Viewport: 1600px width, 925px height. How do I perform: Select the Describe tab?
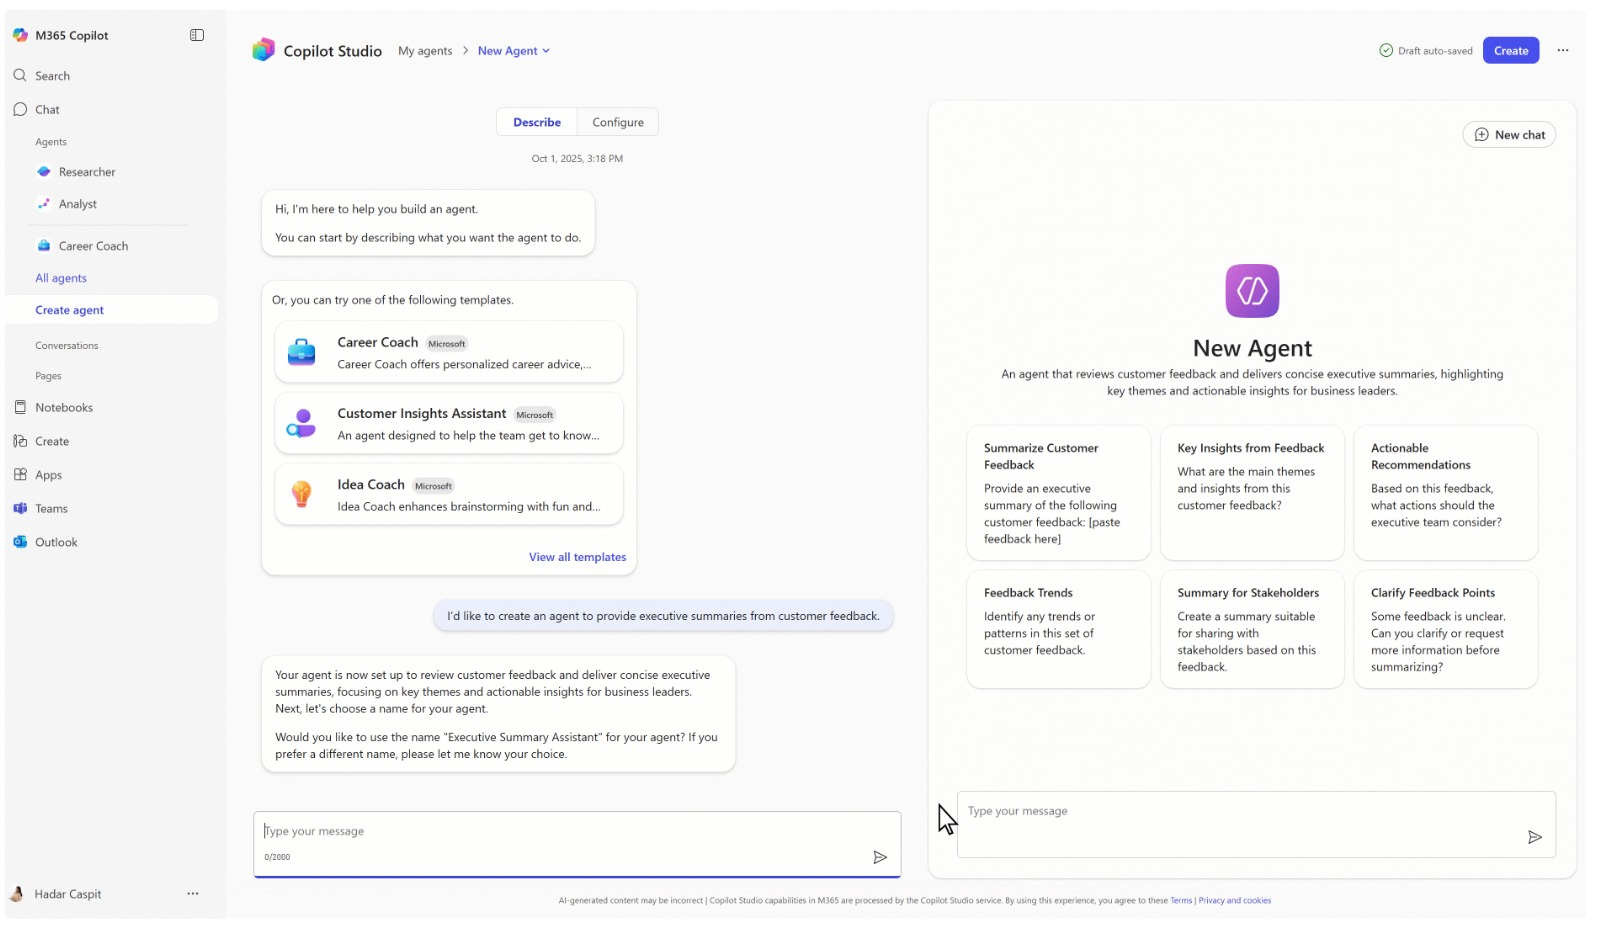click(537, 121)
